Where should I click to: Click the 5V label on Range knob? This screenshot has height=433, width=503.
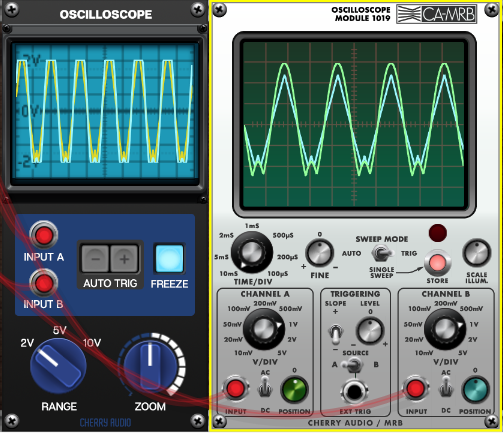(60, 330)
